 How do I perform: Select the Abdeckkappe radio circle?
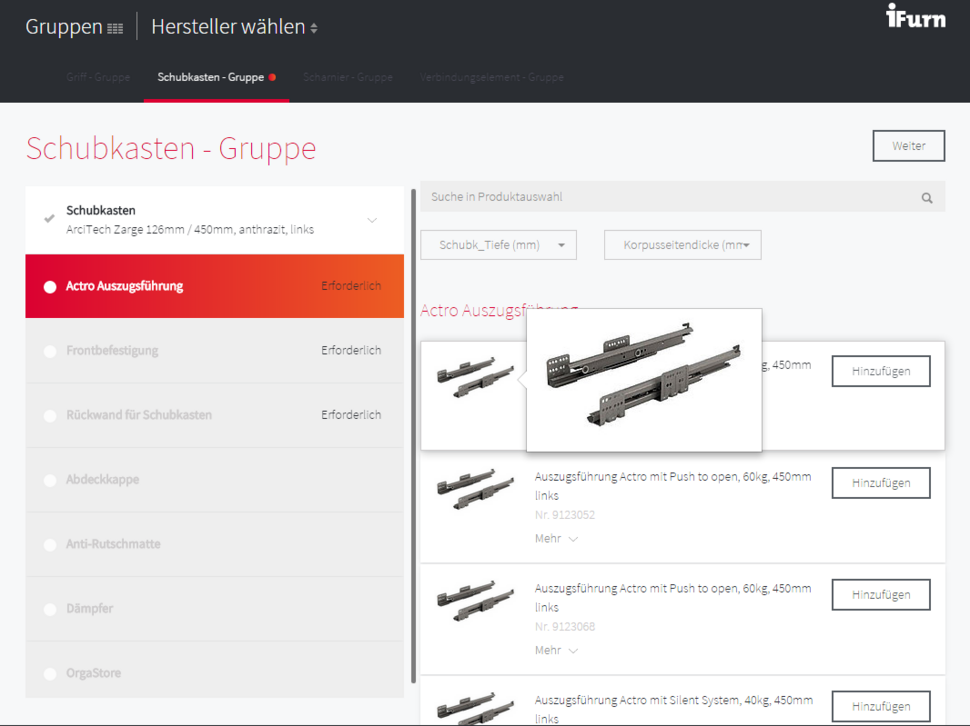tap(50, 480)
